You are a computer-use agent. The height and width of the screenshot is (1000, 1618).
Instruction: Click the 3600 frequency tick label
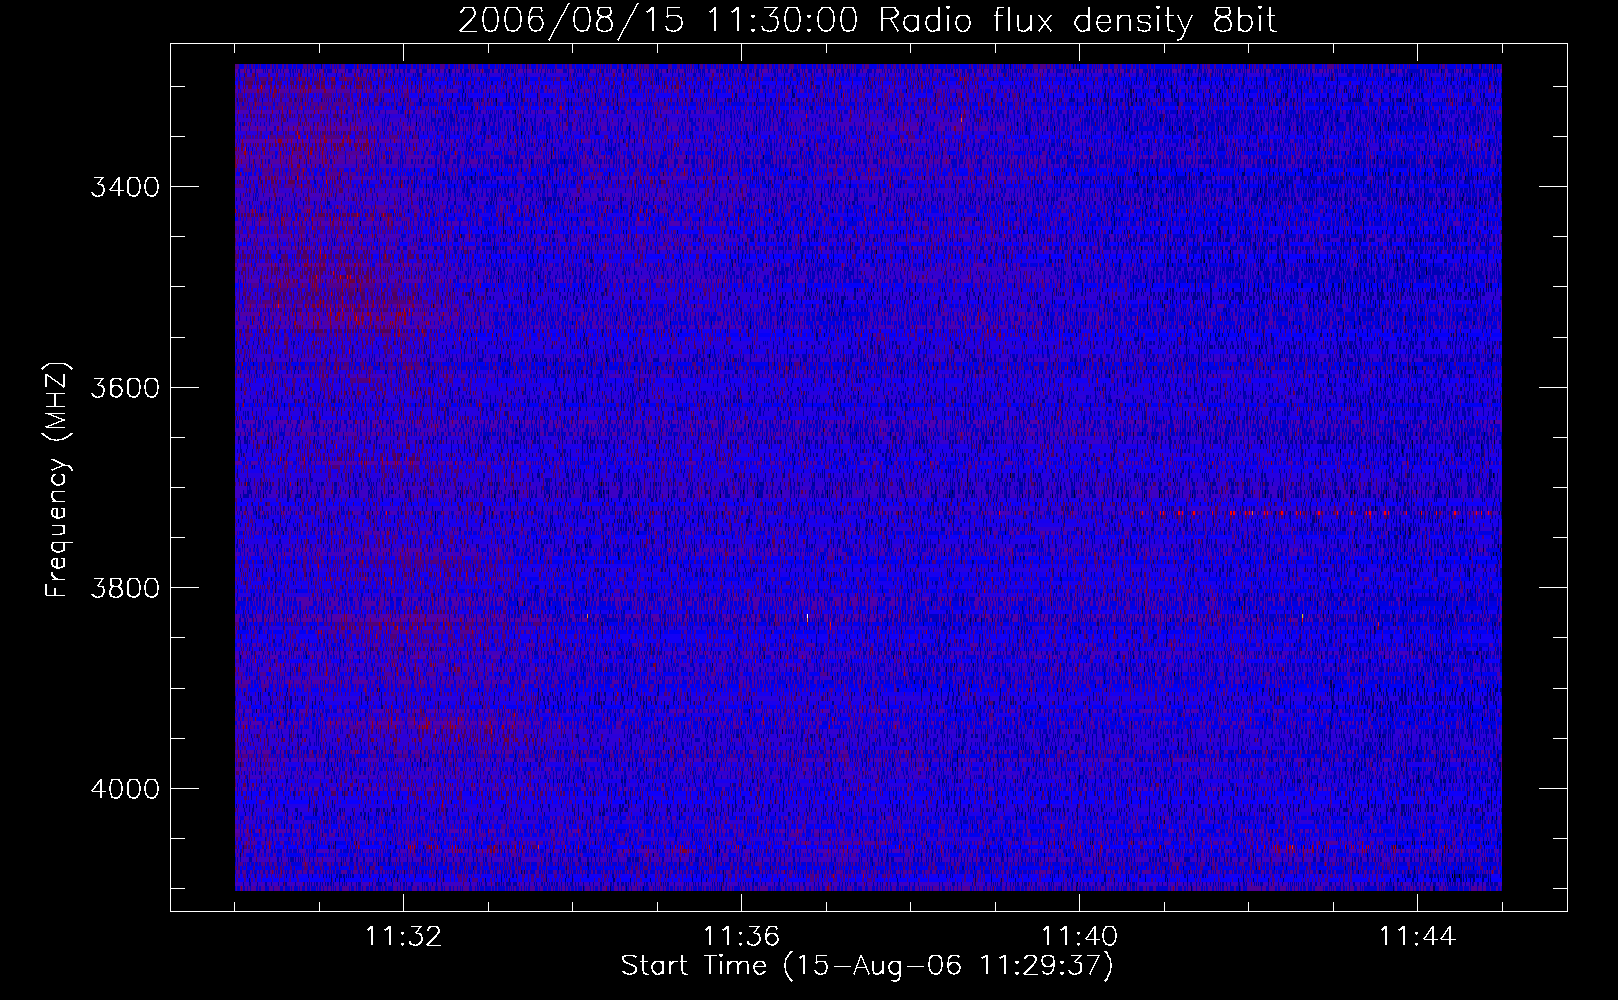pos(125,387)
